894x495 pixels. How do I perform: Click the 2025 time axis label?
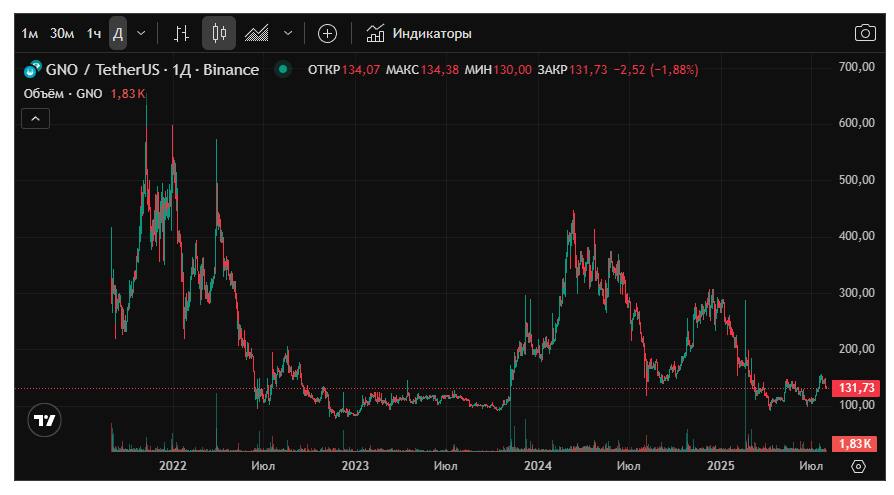721,466
